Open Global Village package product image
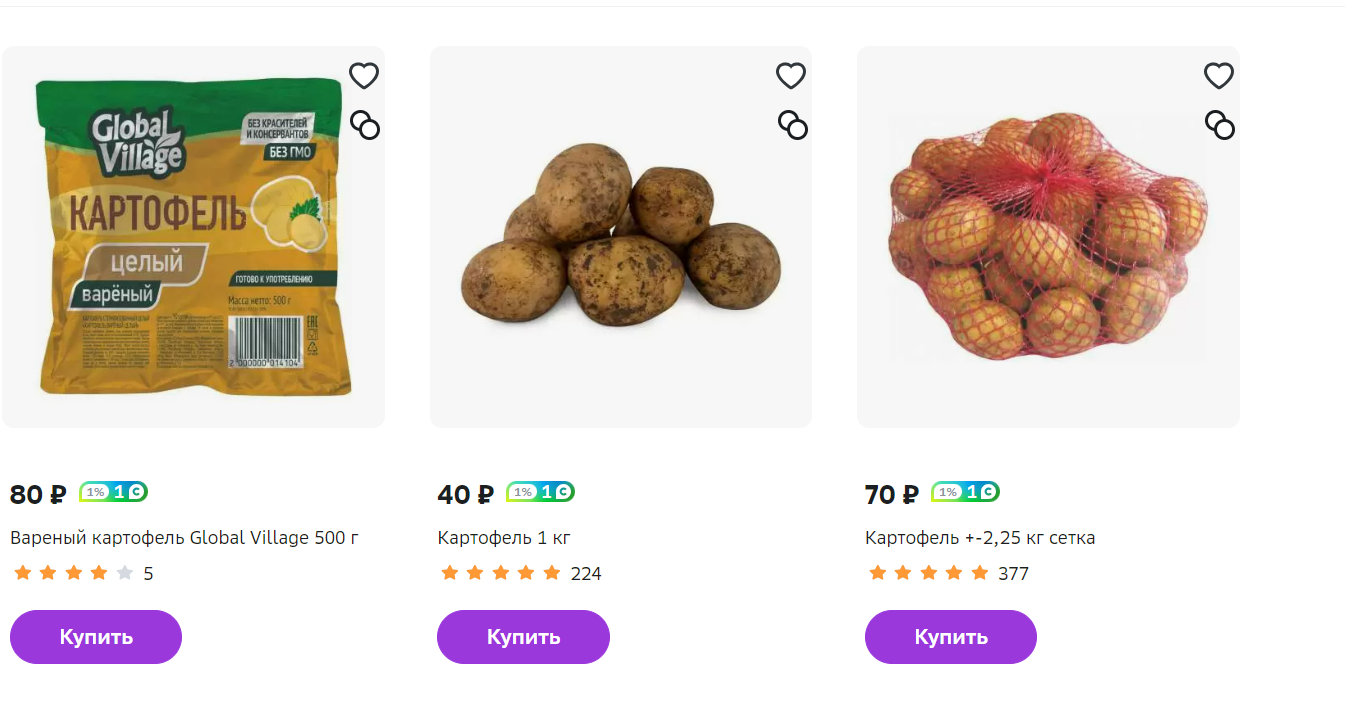 tap(193, 237)
